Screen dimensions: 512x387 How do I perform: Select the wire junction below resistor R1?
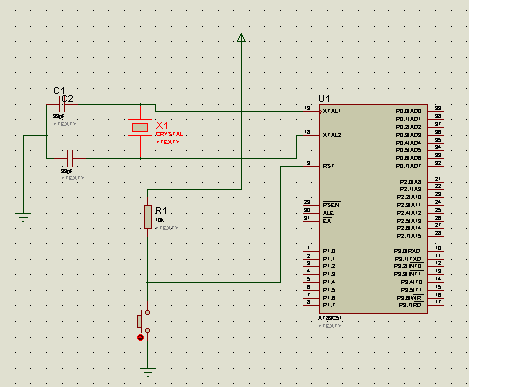pos(147,282)
